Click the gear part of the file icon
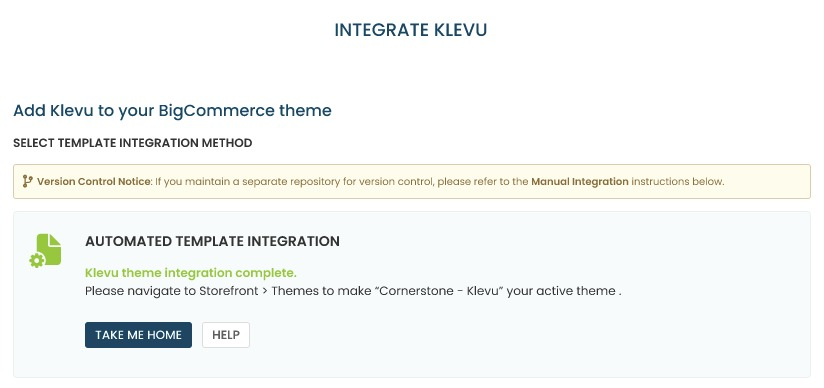The image size is (824, 388). click(37, 260)
